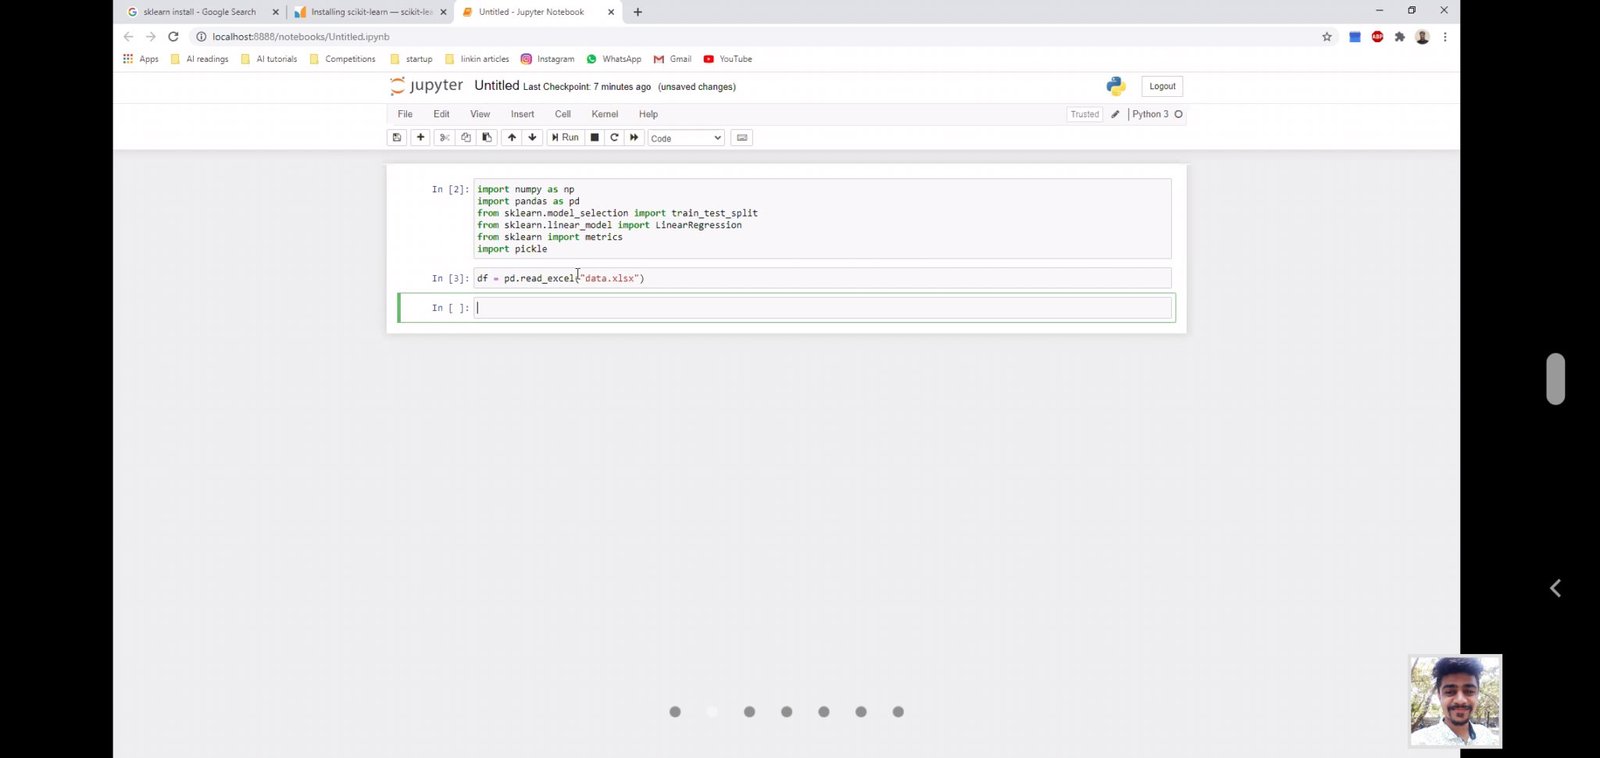The image size is (1600, 758).
Task: Click the Trusted notebook indicator
Action: [1084, 114]
